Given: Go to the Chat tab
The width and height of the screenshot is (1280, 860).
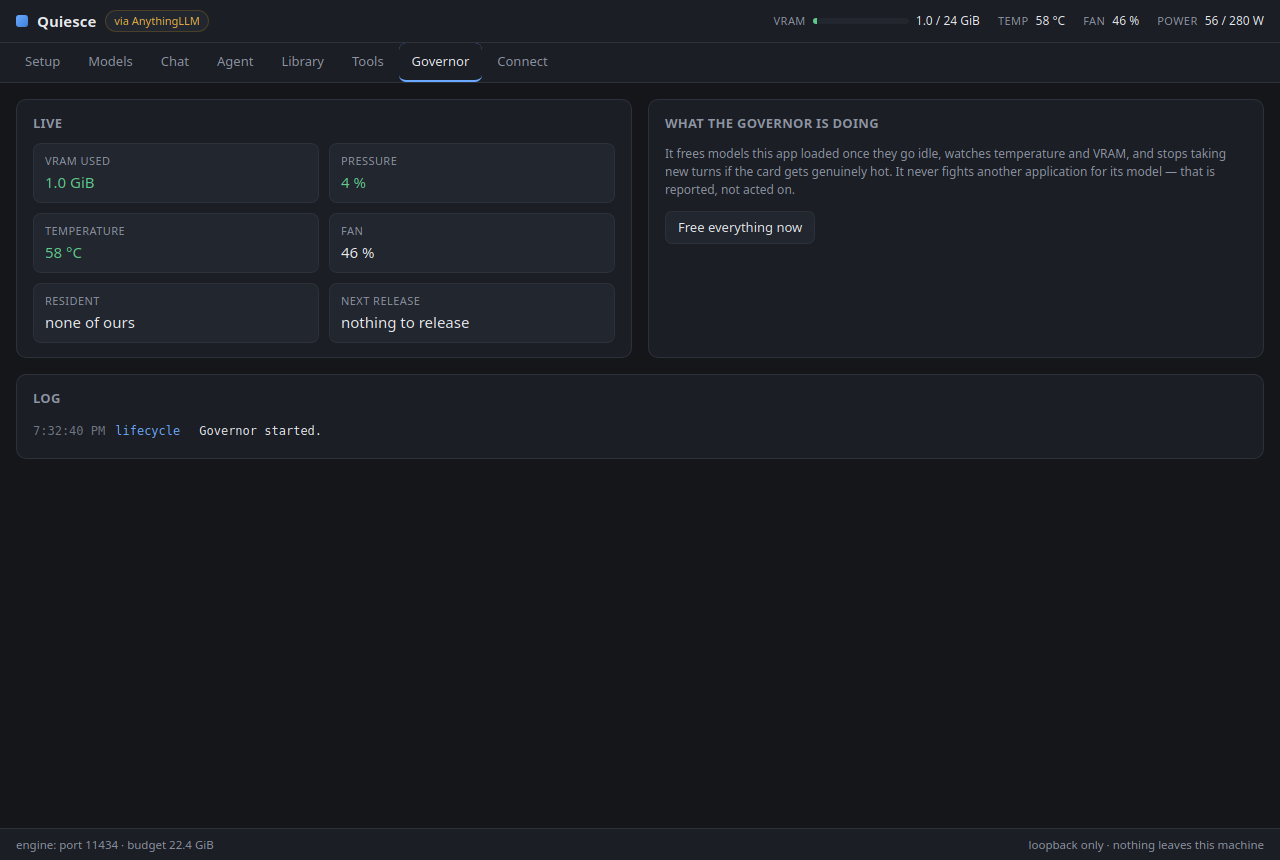Looking at the screenshot, I should [x=175, y=61].
